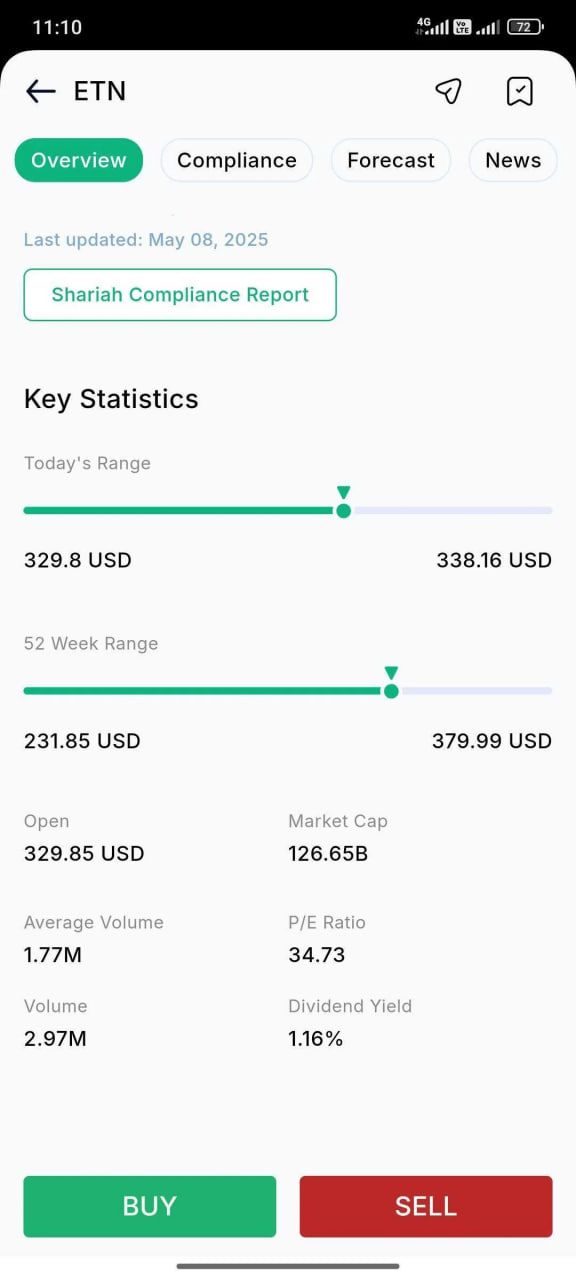576x1280 pixels.
Task: Tap the Dividend Yield 1.16% value
Action: tap(316, 1039)
